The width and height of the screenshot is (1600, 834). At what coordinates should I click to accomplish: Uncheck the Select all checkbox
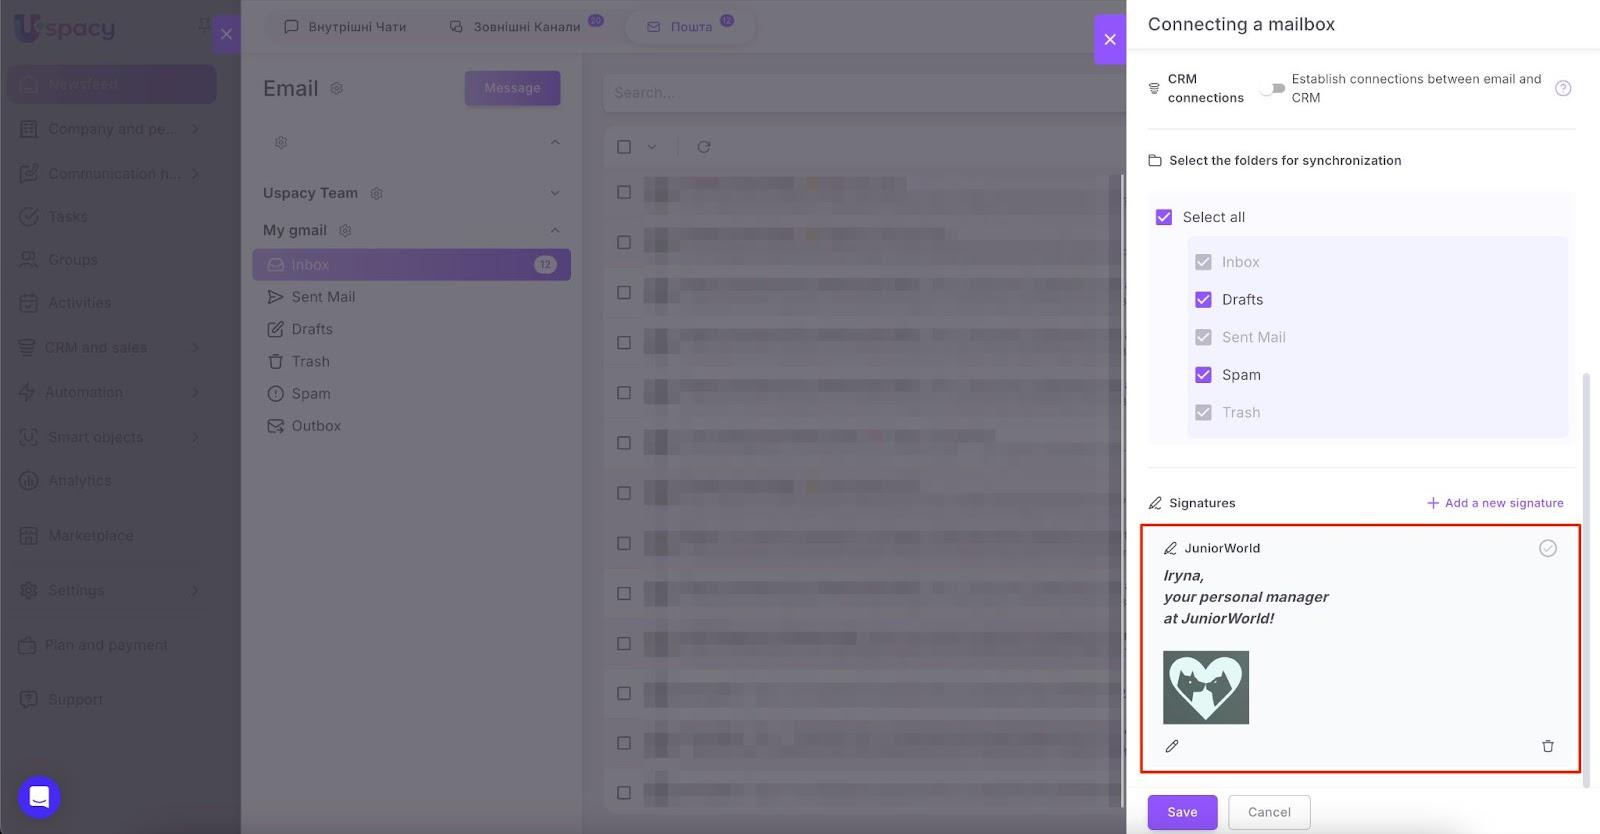pos(1164,217)
